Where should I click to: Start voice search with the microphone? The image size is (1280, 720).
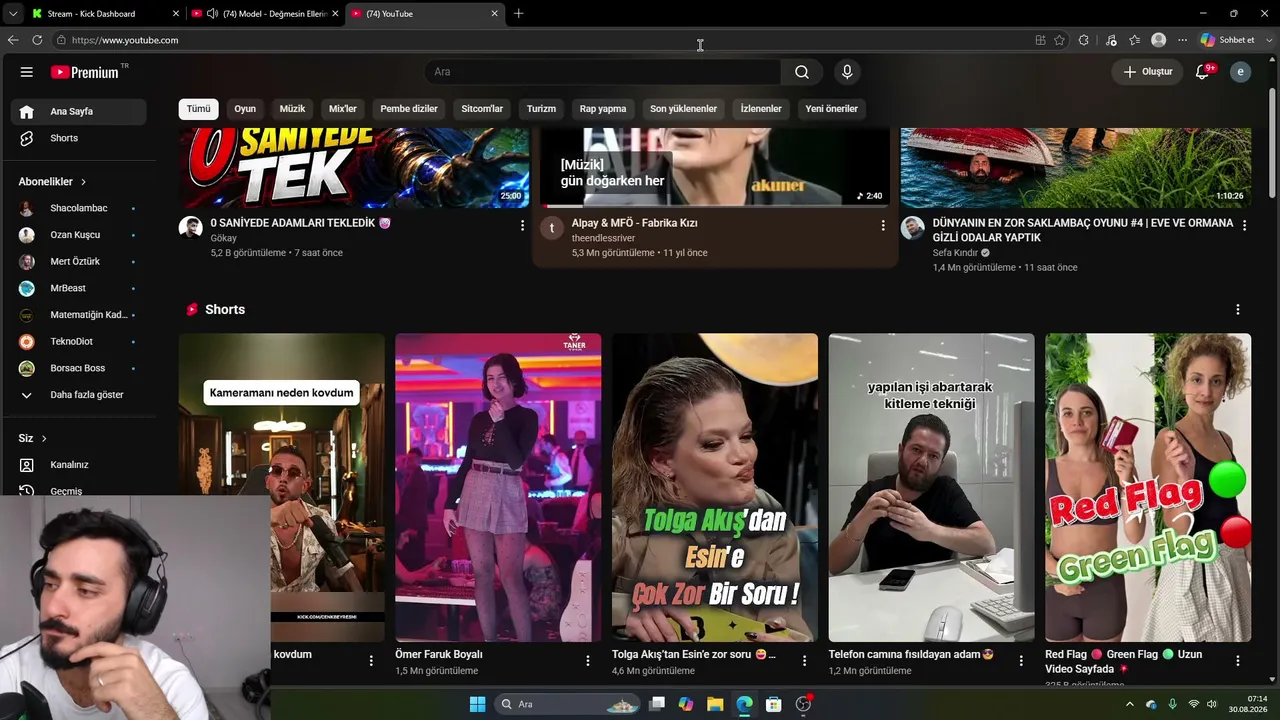tap(847, 72)
